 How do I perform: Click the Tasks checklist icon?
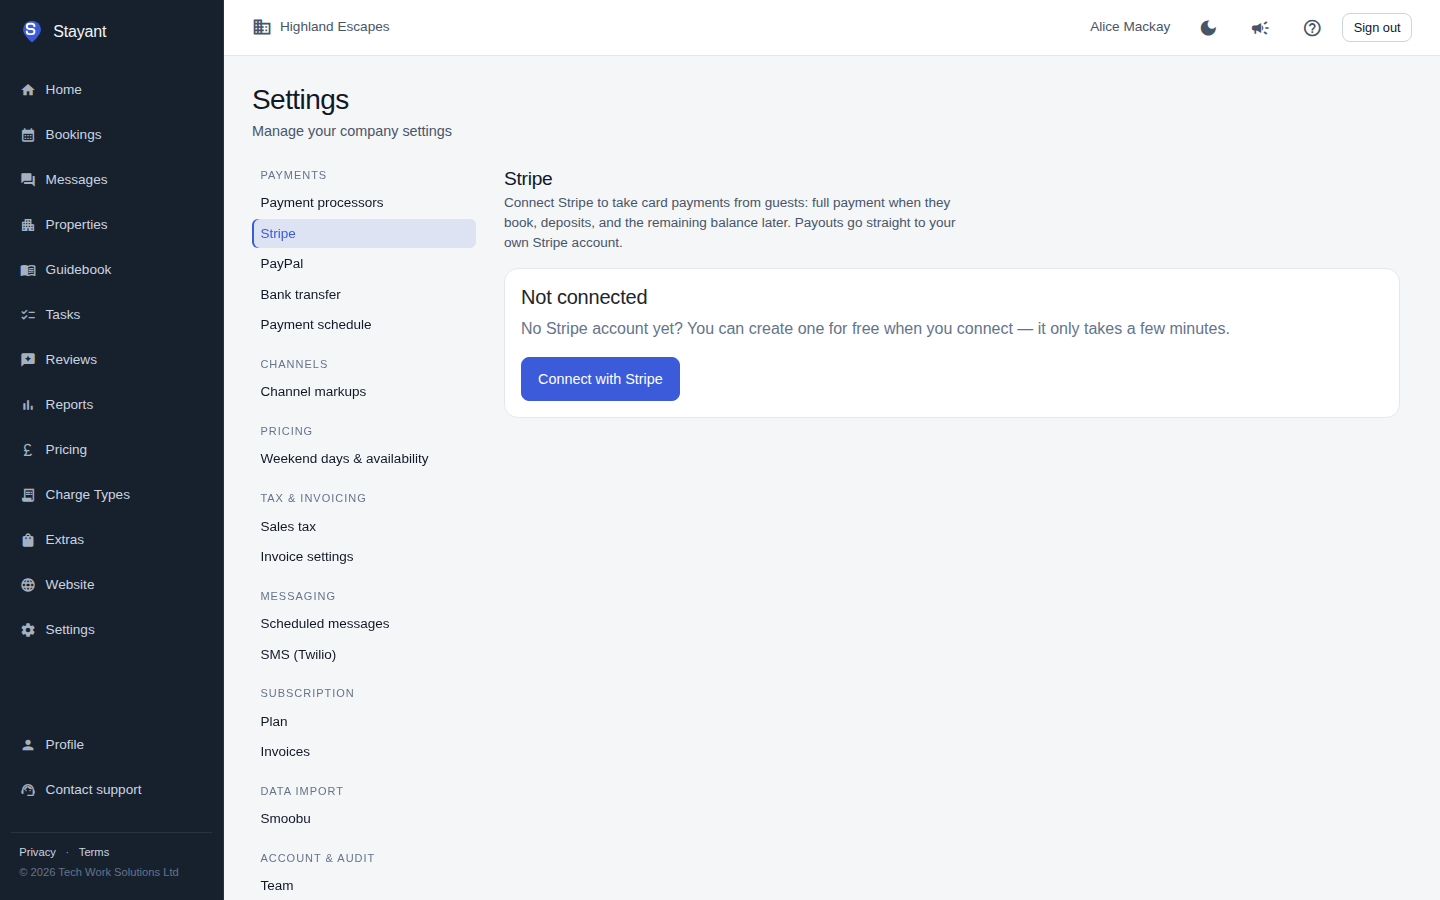pyautogui.click(x=28, y=315)
